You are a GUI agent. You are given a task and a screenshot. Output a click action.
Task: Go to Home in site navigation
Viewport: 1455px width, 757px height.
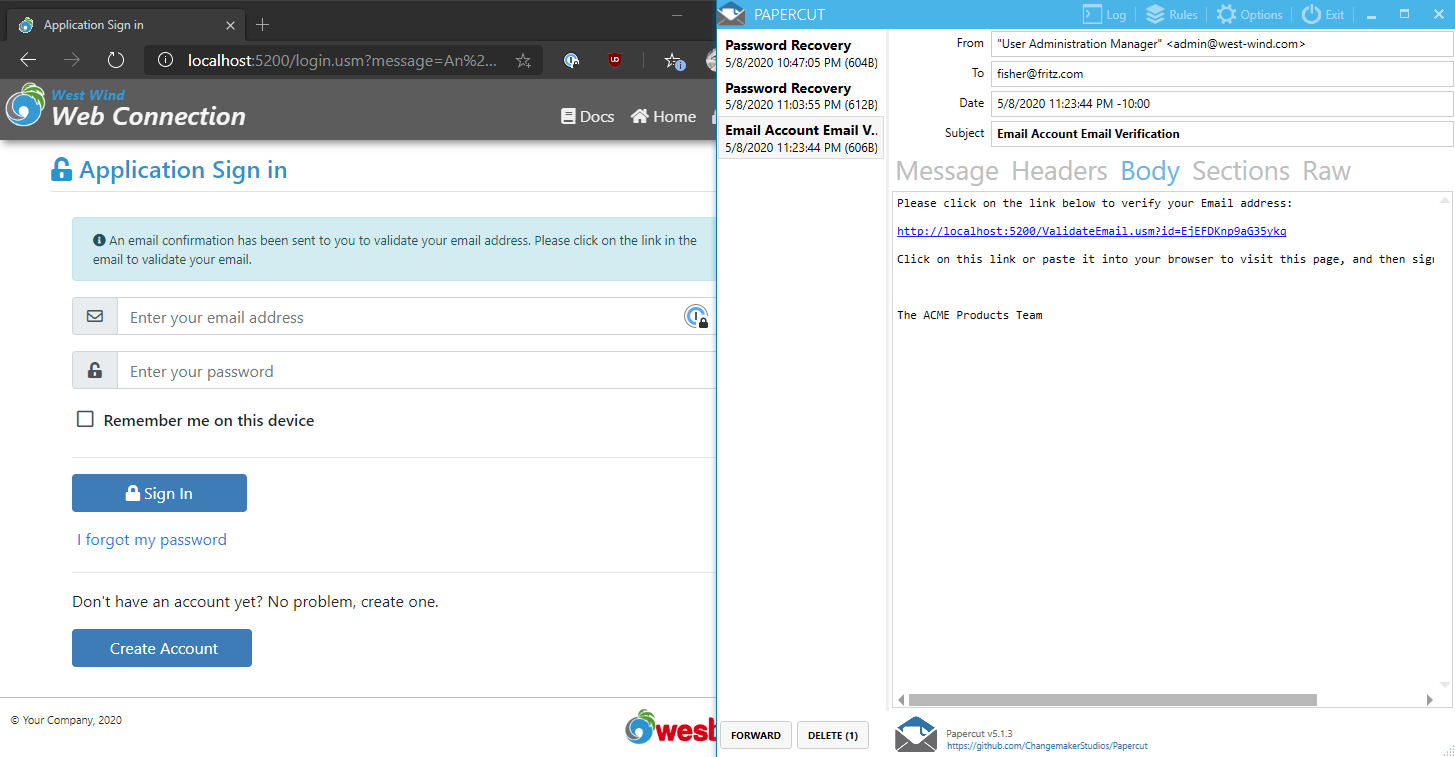[663, 116]
